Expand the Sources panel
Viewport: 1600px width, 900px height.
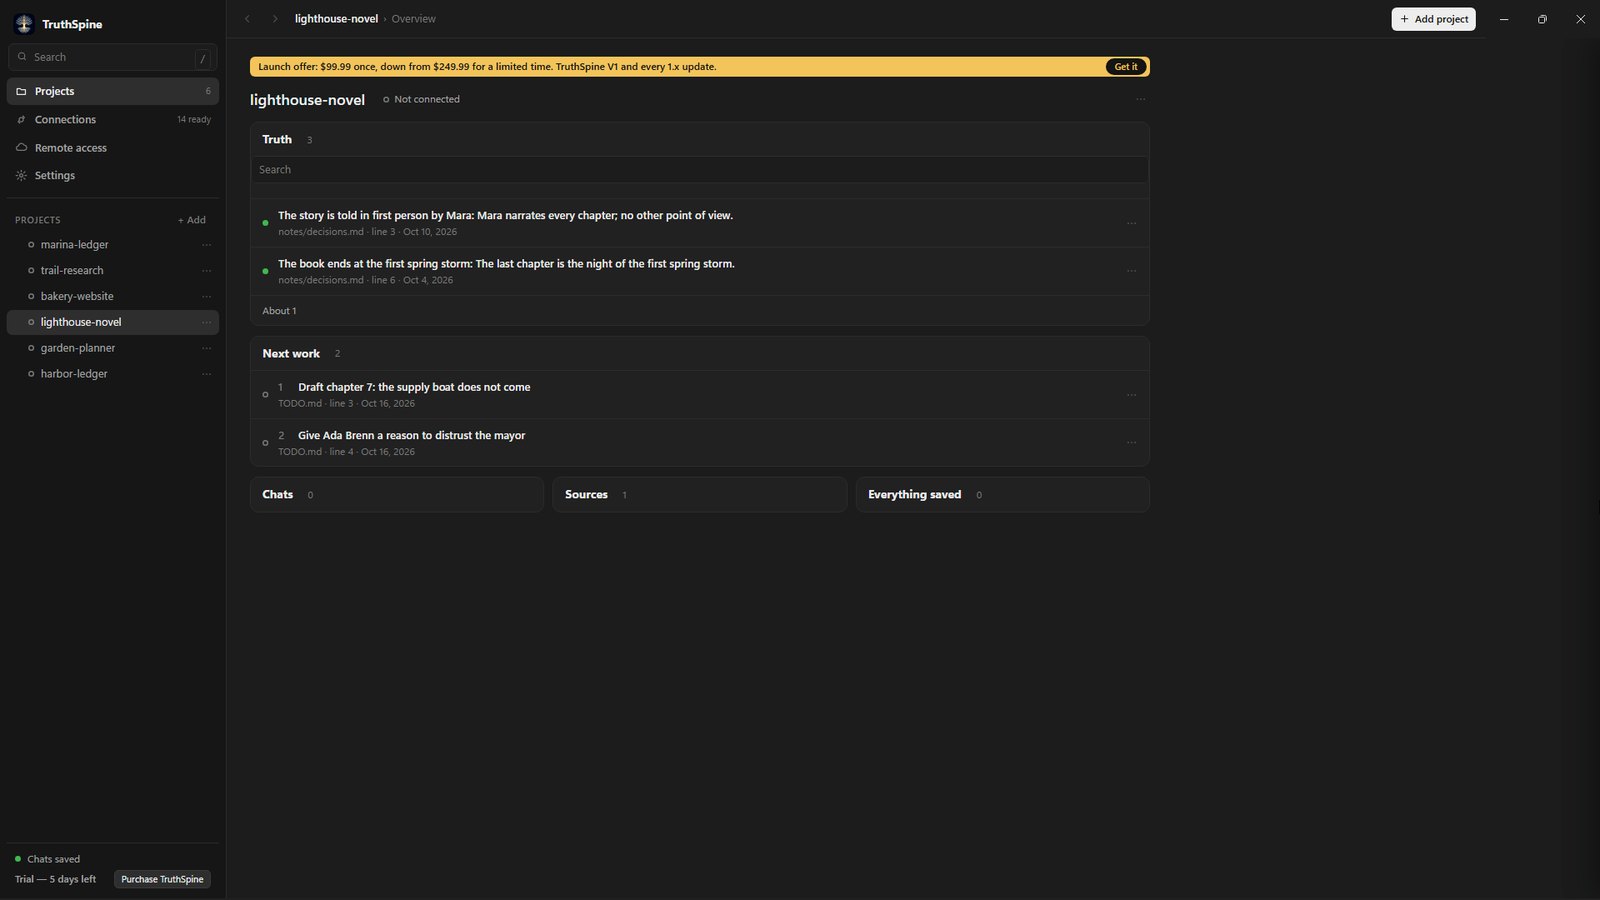click(699, 495)
